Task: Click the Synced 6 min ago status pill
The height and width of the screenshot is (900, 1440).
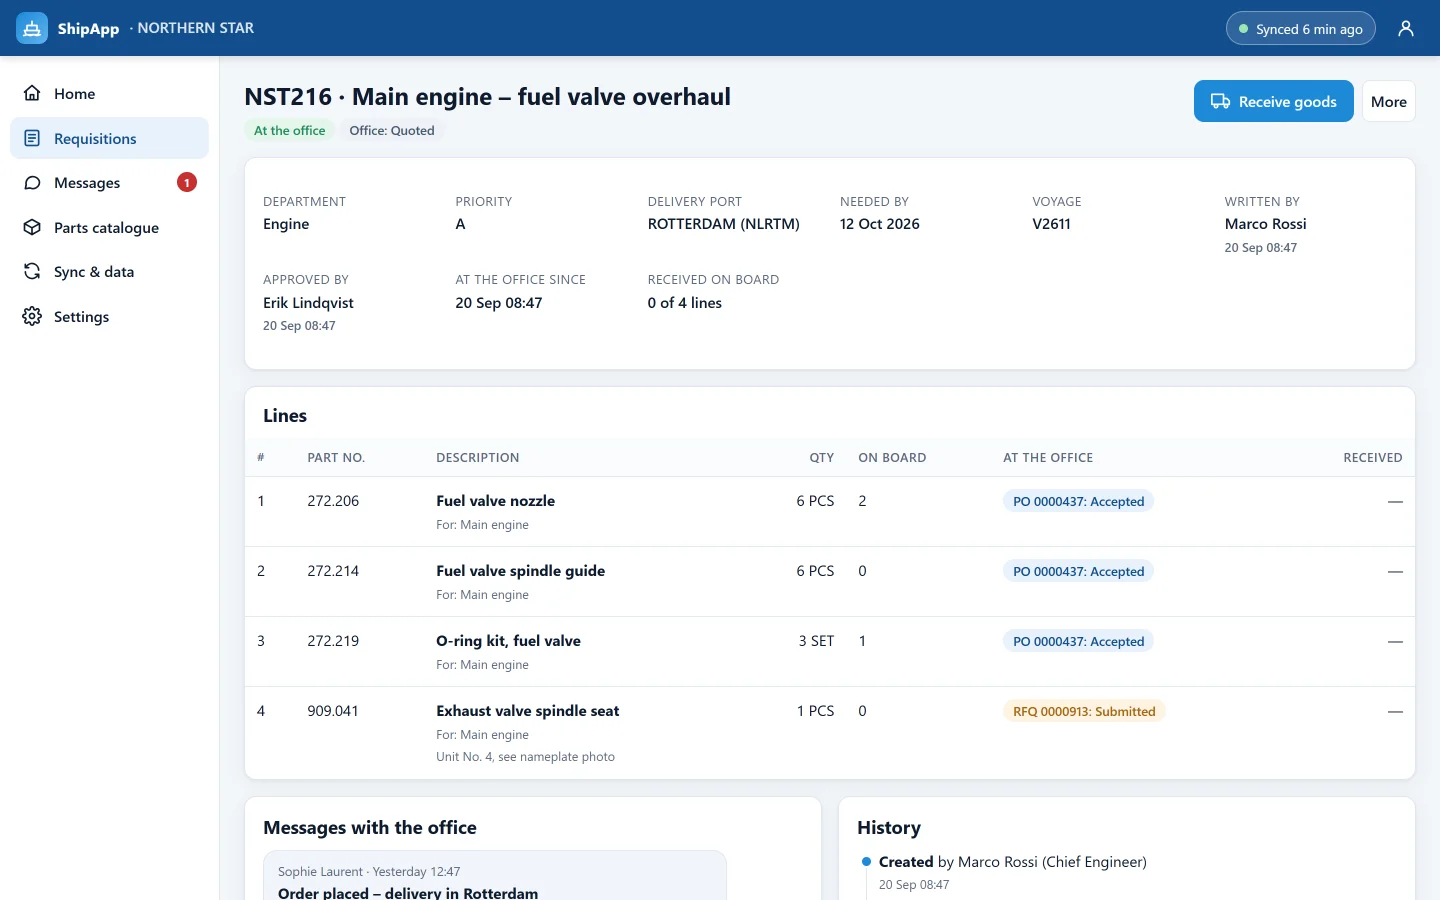Action: point(1300,29)
